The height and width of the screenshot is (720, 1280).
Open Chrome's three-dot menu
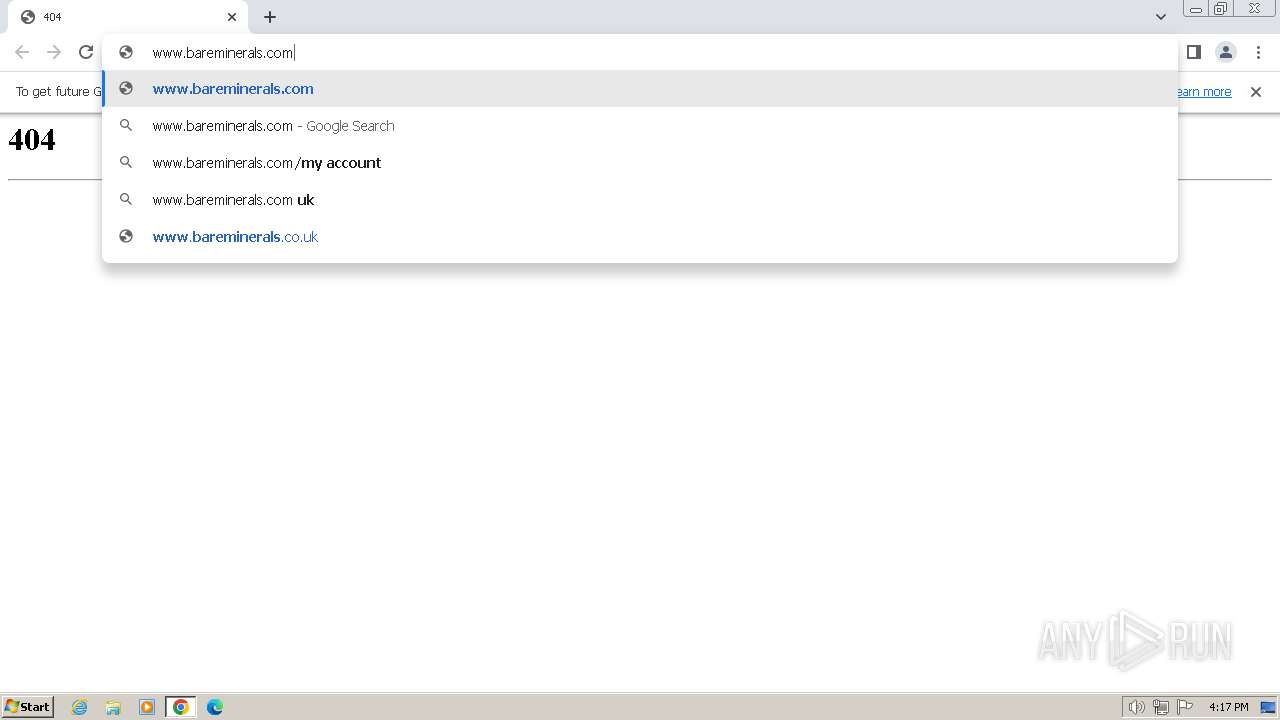click(x=1258, y=52)
